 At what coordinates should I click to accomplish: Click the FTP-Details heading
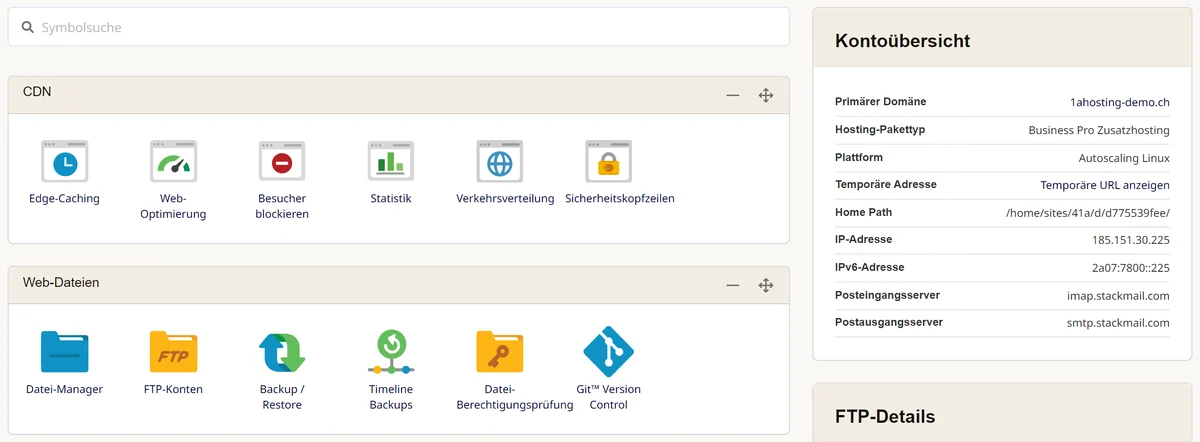point(885,416)
